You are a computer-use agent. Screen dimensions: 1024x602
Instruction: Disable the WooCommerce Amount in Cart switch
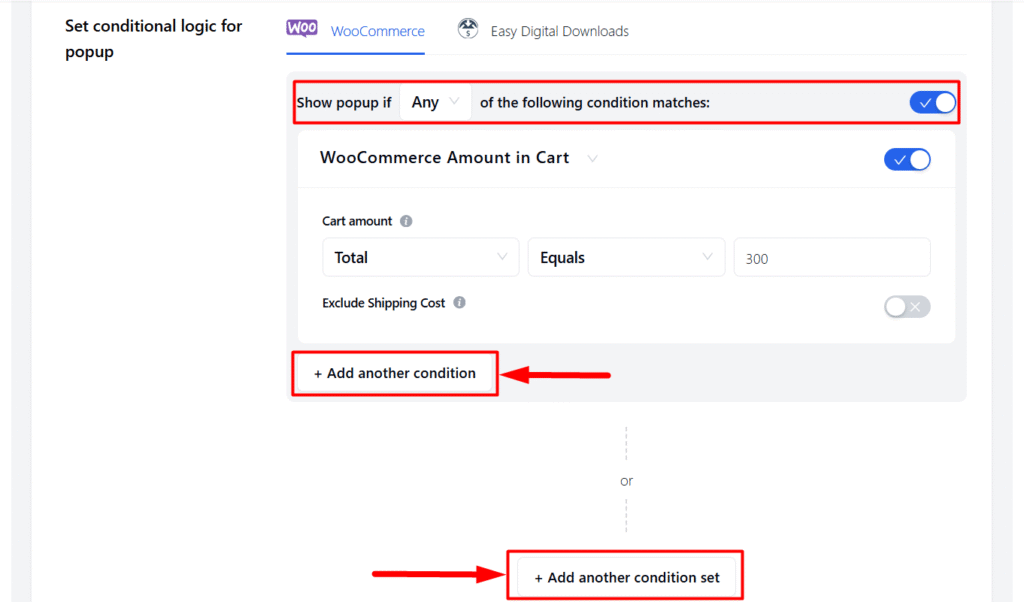(x=907, y=159)
